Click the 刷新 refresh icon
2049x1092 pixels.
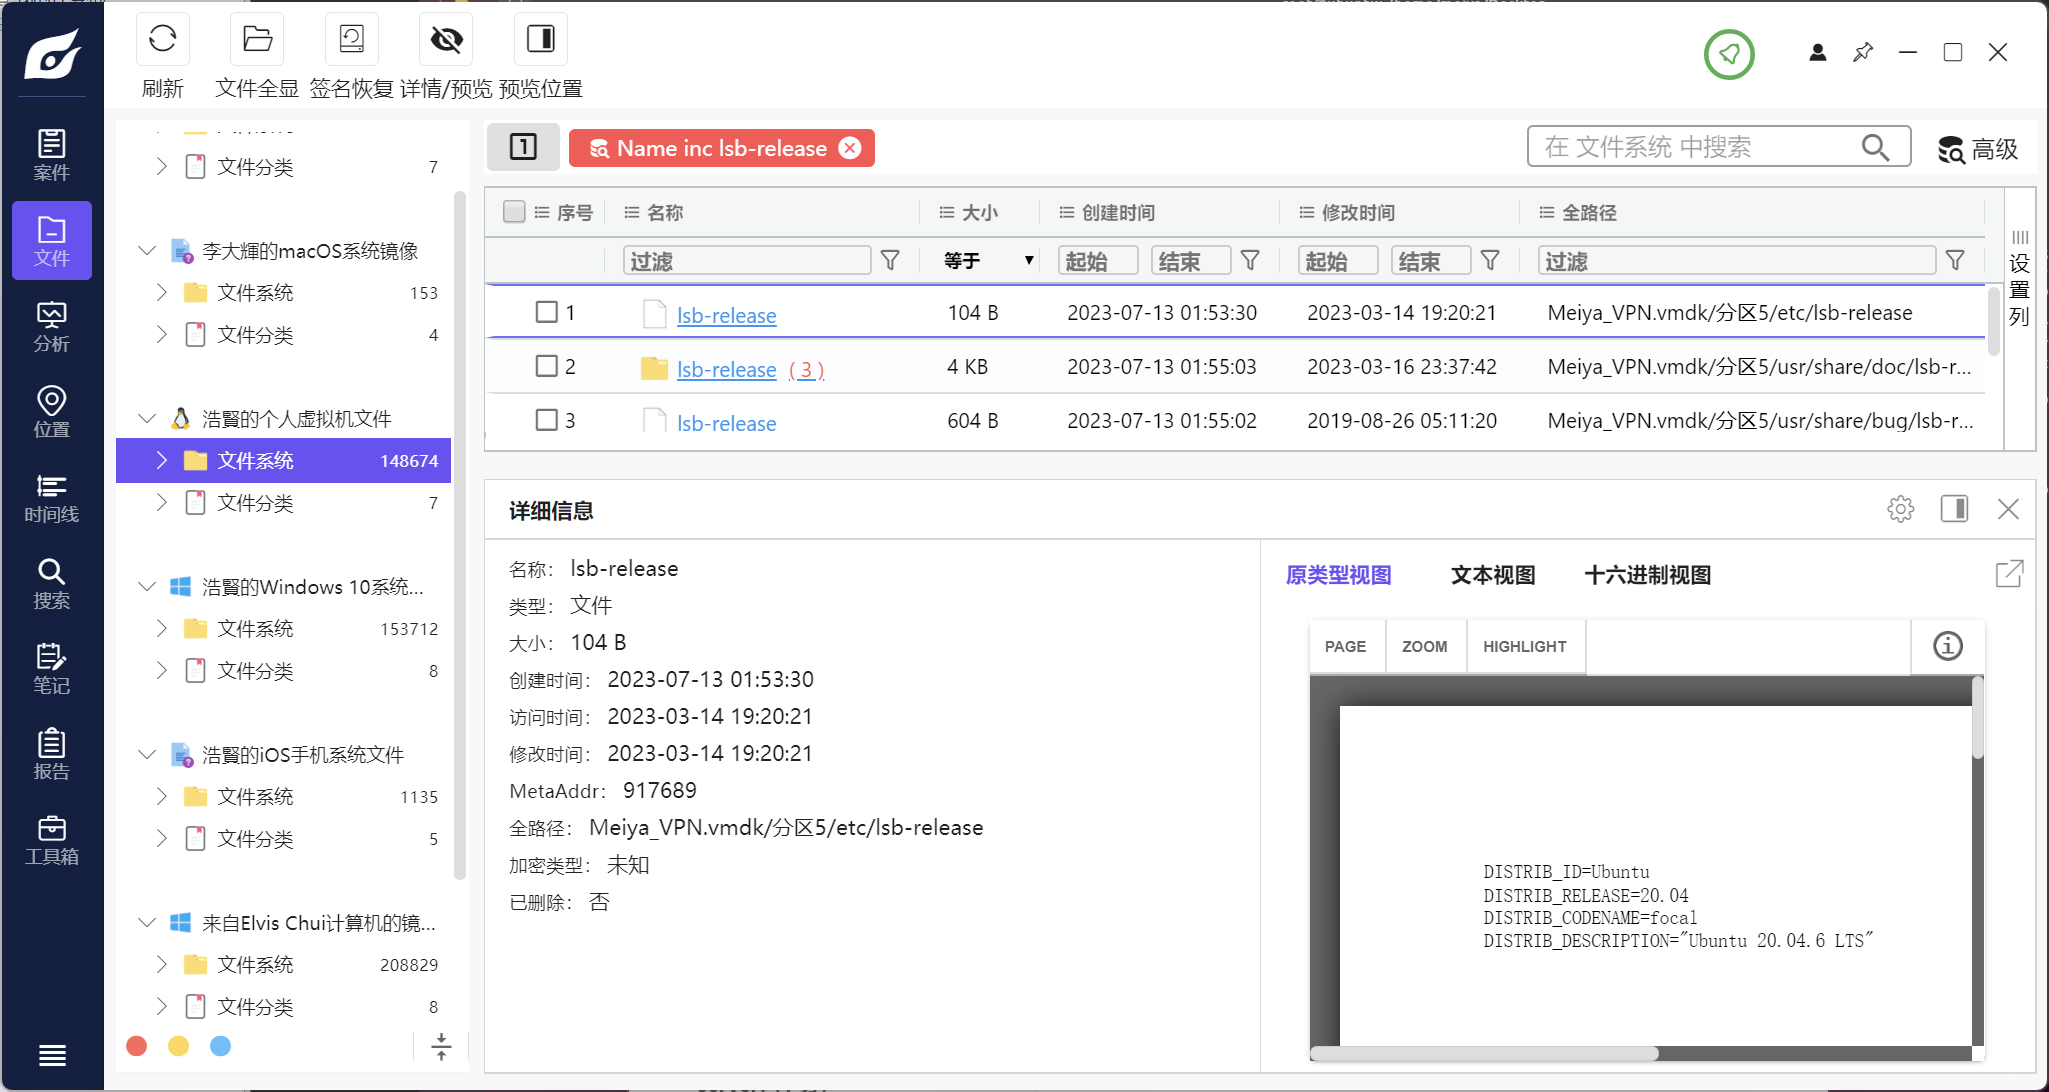pos(162,40)
